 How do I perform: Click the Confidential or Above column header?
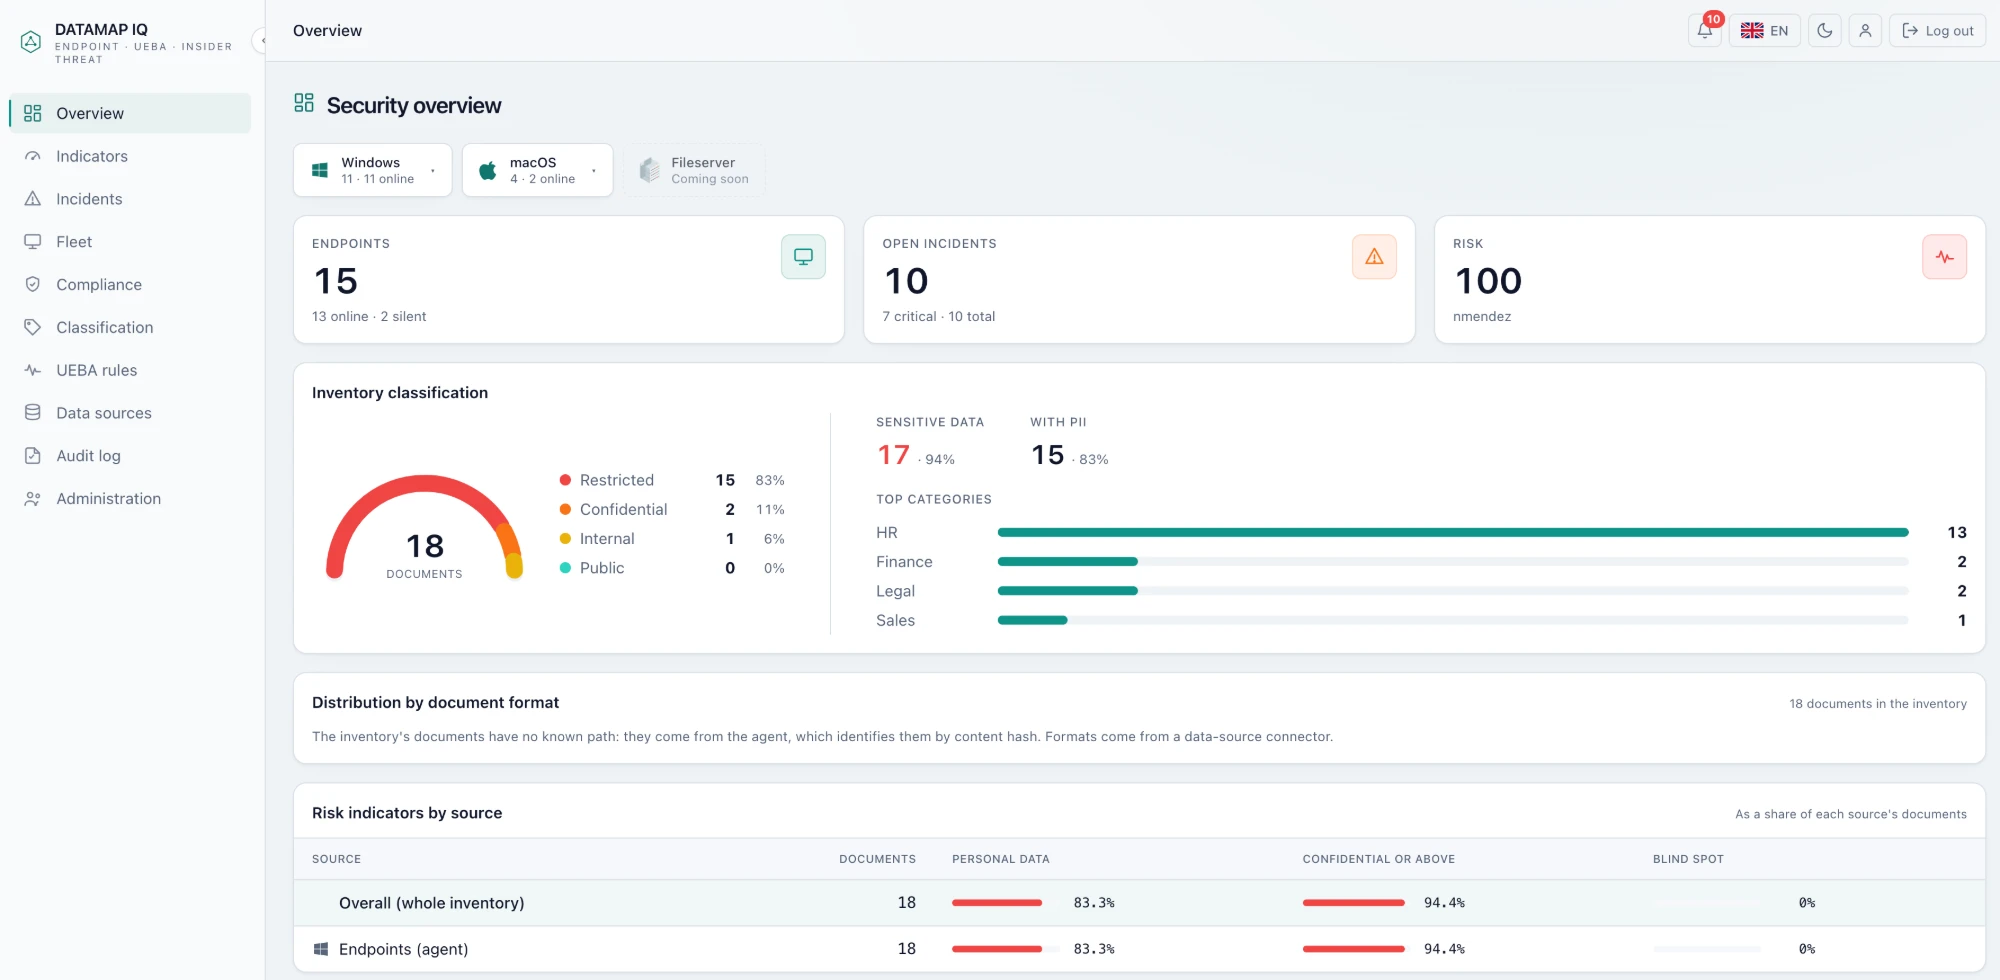tap(1379, 859)
